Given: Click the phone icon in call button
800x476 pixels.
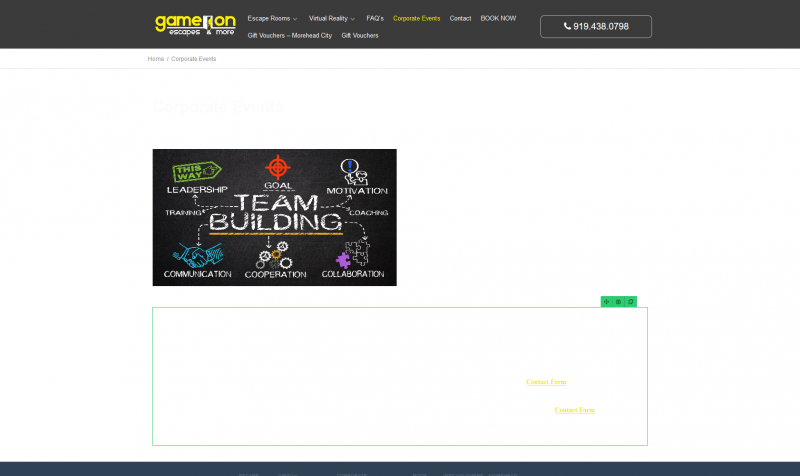Looking at the screenshot, I should [567, 26].
